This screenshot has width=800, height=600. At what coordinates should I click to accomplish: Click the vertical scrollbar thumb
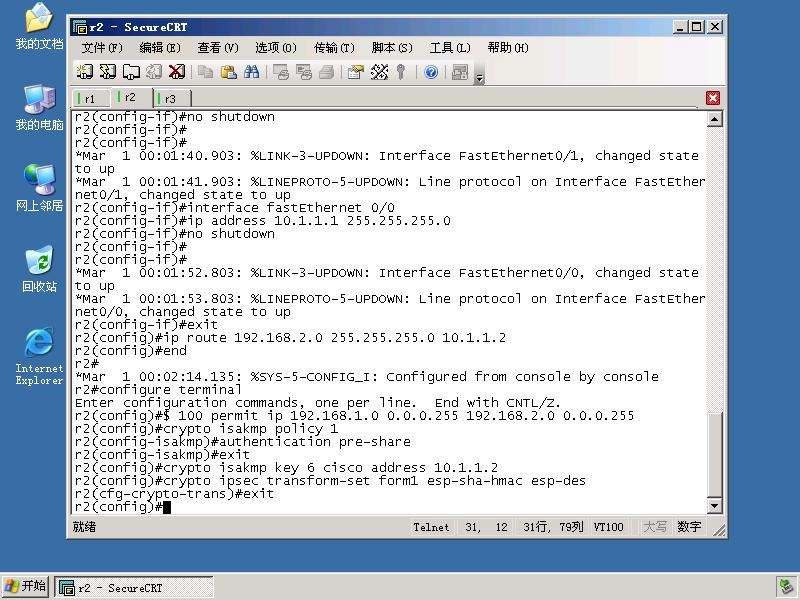[714, 454]
